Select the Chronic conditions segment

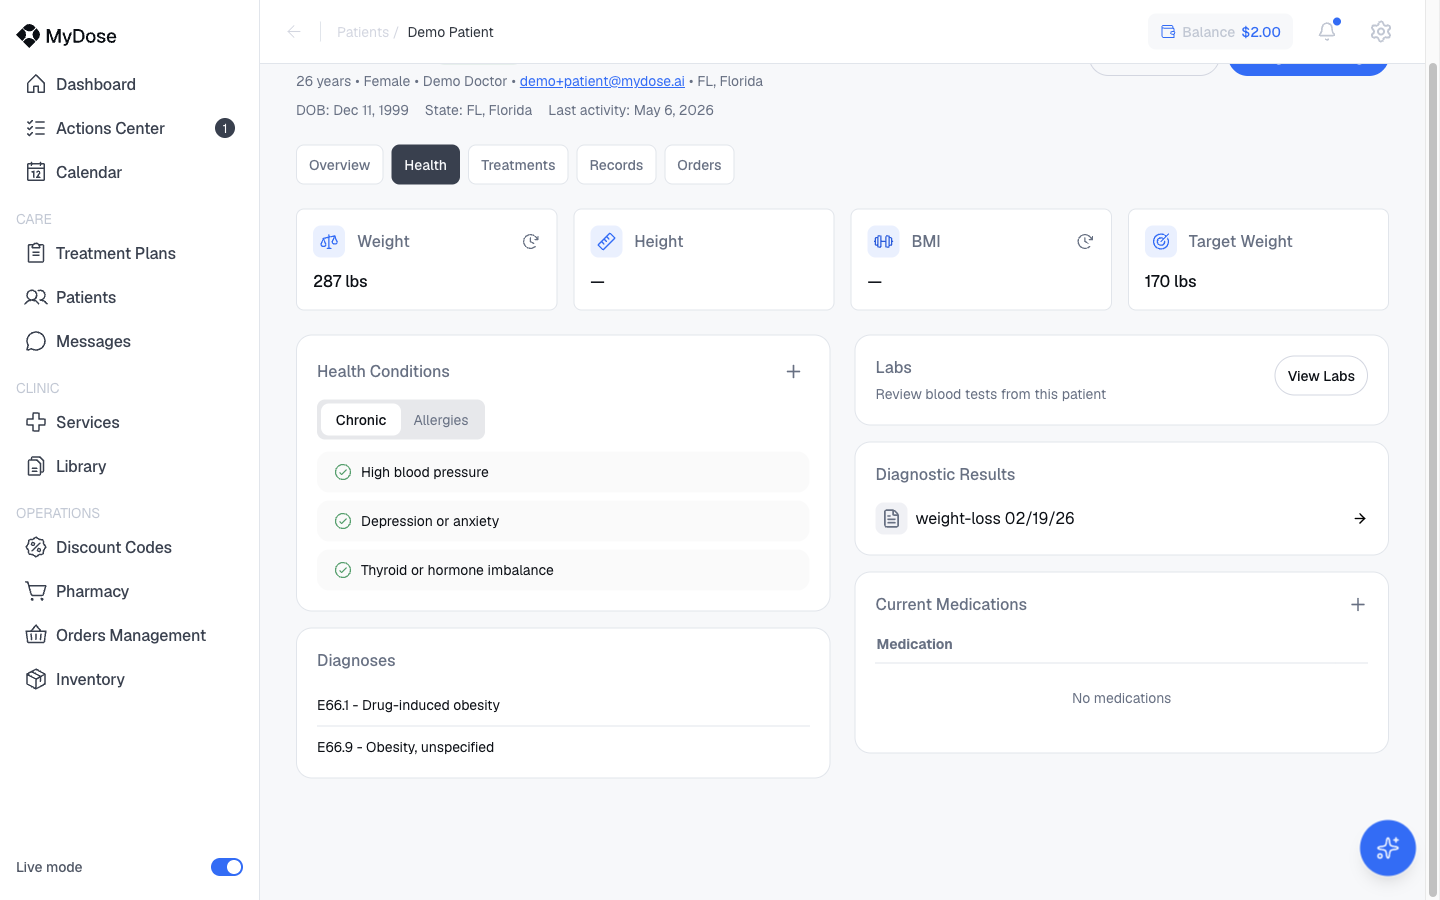point(361,420)
